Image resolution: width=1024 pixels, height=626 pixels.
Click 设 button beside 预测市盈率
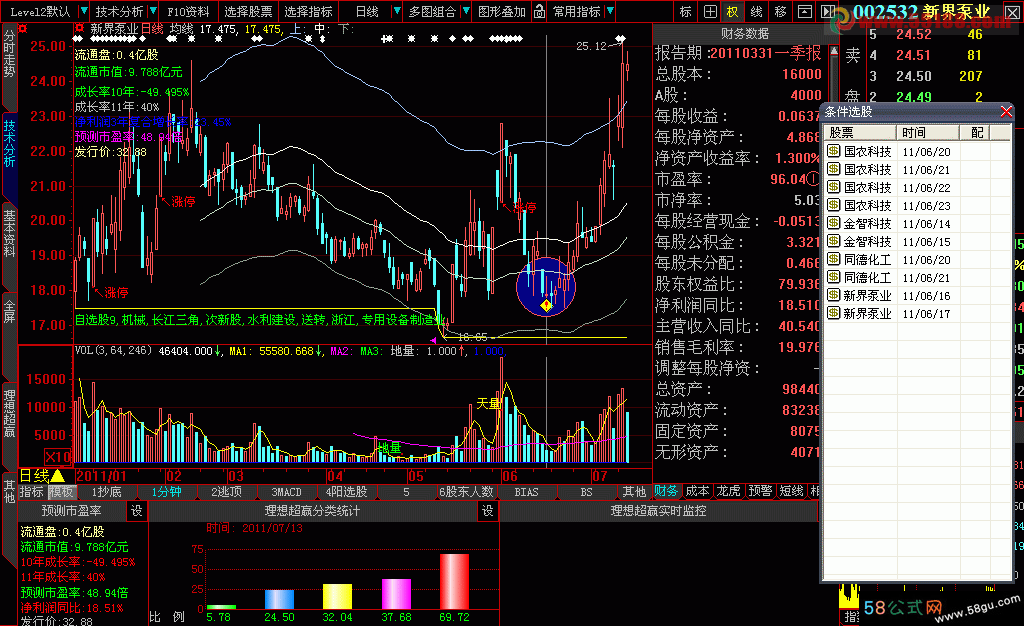click(x=137, y=511)
